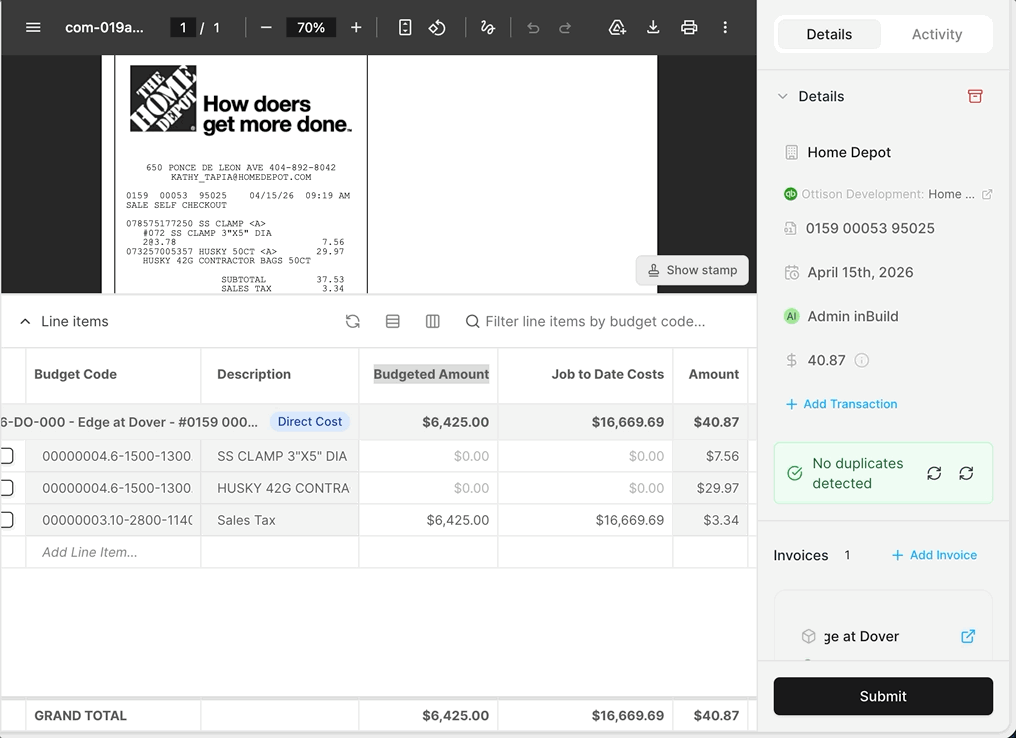Click the info icon next to 40.87
Image resolution: width=1016 pixels, height=738 pixels.
point(861,360)
